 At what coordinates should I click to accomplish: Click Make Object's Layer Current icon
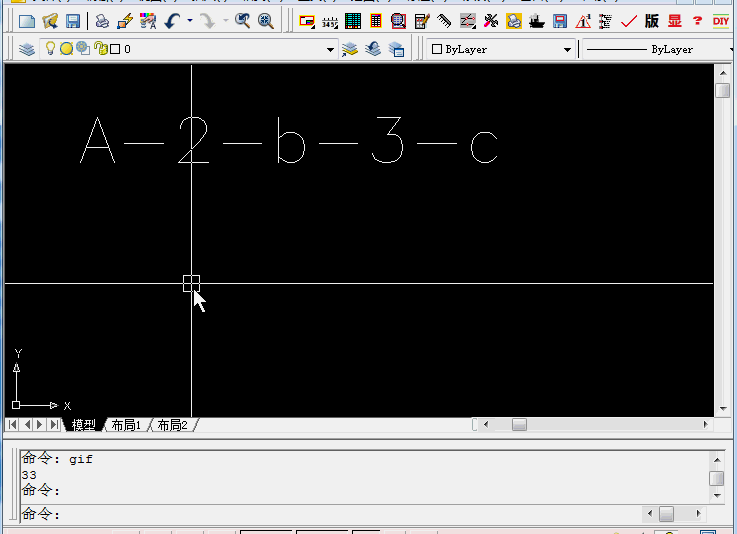click(350, 49)
